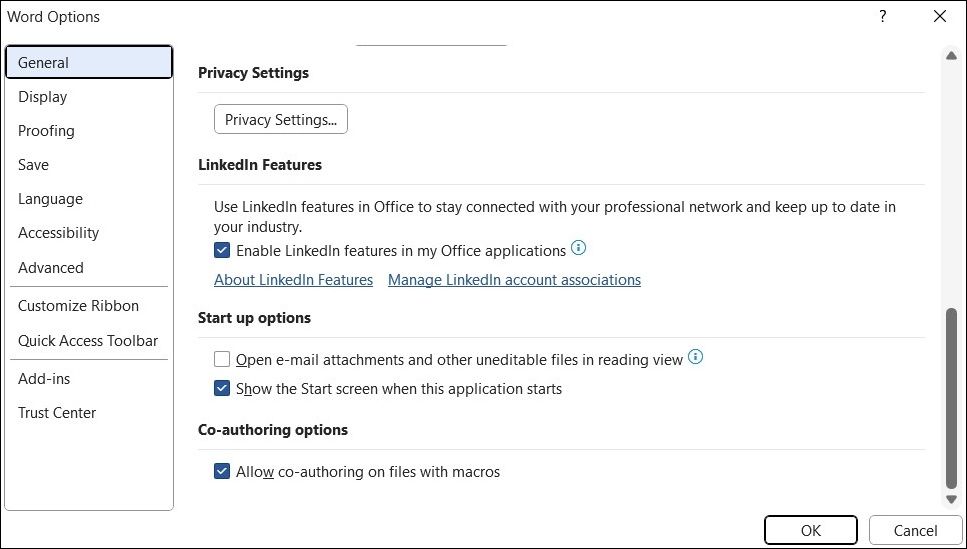Open About LinkedIn Features link
Viewport: 967px width, 549px height.
pos(294,280)
